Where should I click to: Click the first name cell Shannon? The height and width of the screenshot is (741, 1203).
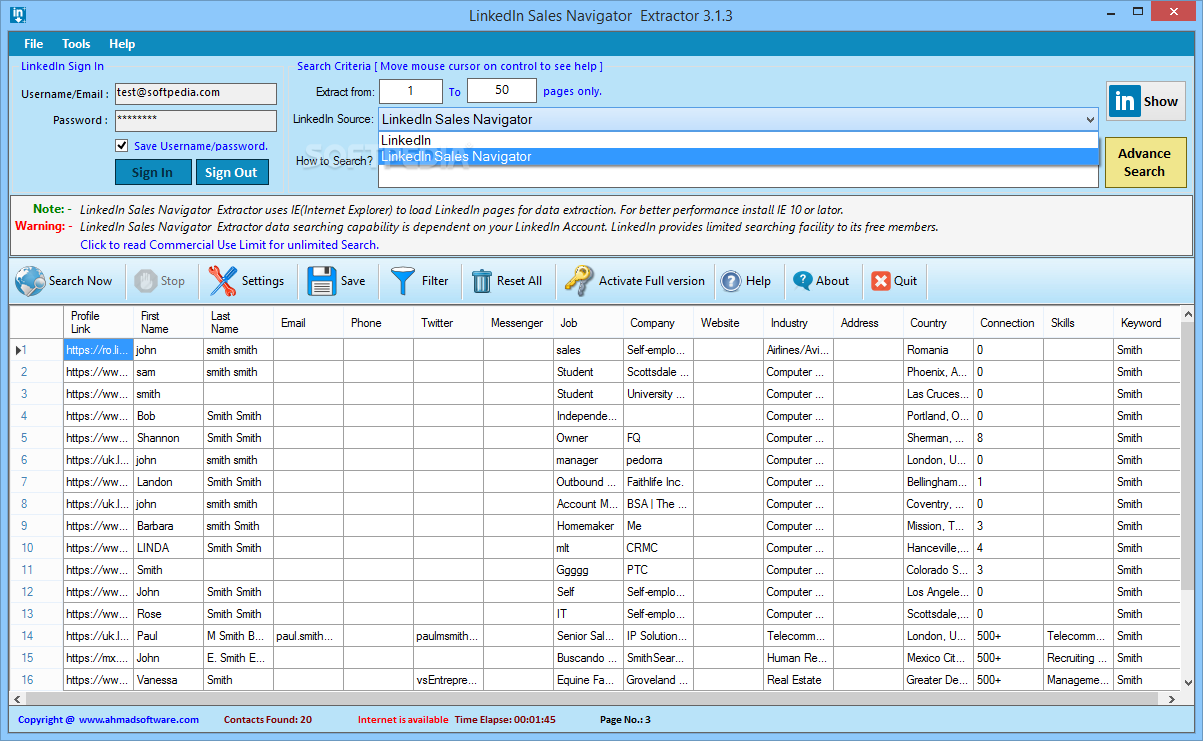168,438
